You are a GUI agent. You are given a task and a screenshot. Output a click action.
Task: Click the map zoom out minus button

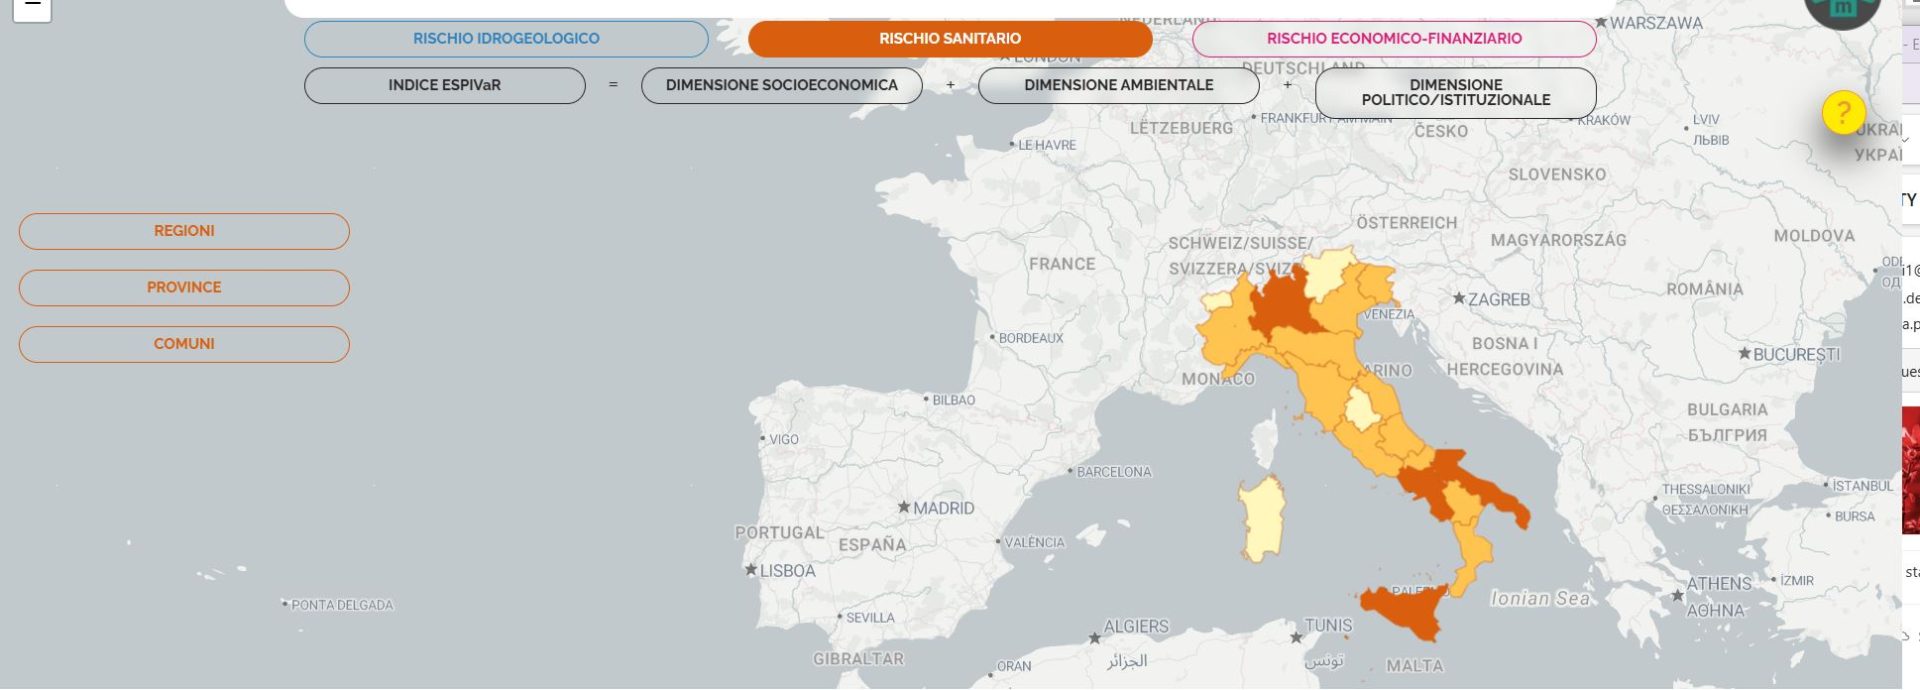pyautogui.click(x=32, y=6)
